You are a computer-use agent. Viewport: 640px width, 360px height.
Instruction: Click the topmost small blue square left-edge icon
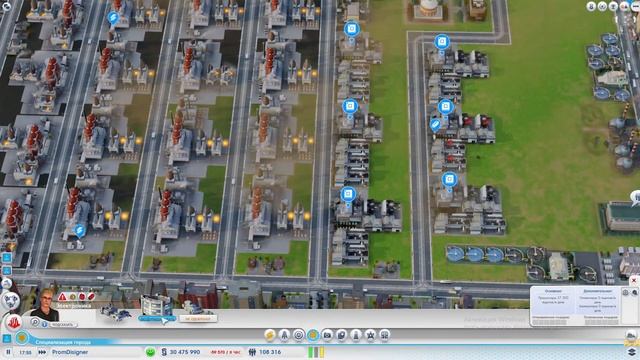click(x=7, y=258)
